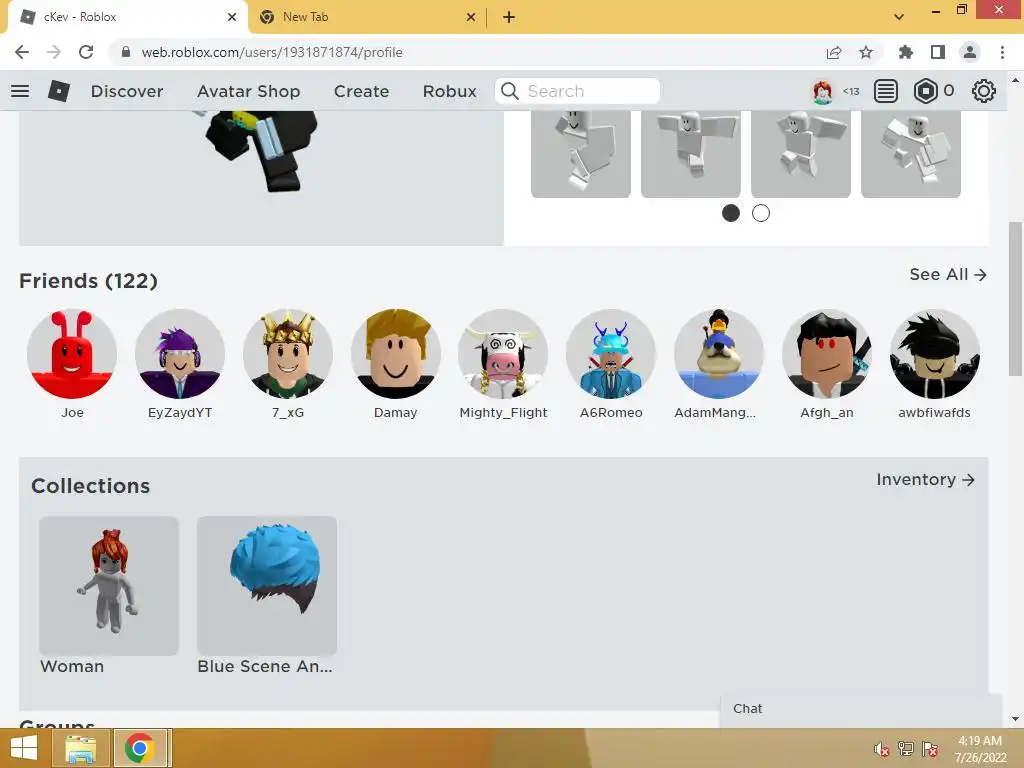Click the Roblox logo home icon
Screen dimensions: 1024x768
tap(59, 91)
